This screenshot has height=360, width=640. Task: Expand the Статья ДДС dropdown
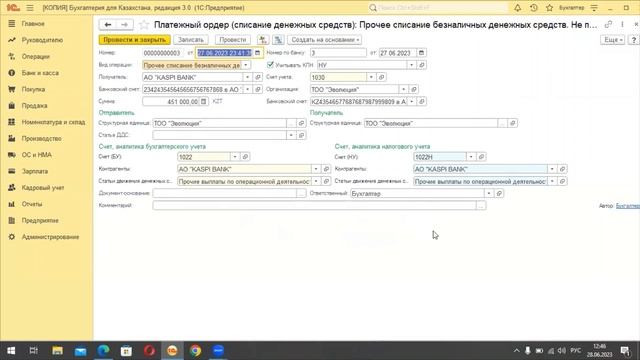pyautogui.click(x=291, y=135)
